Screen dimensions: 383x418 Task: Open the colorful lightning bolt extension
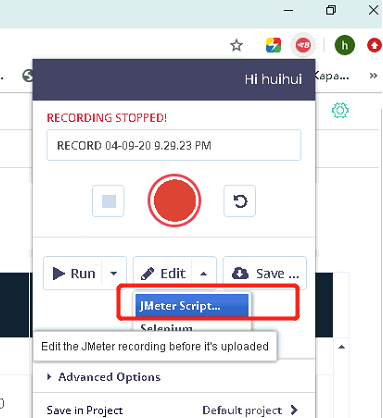tap(273, 45)
